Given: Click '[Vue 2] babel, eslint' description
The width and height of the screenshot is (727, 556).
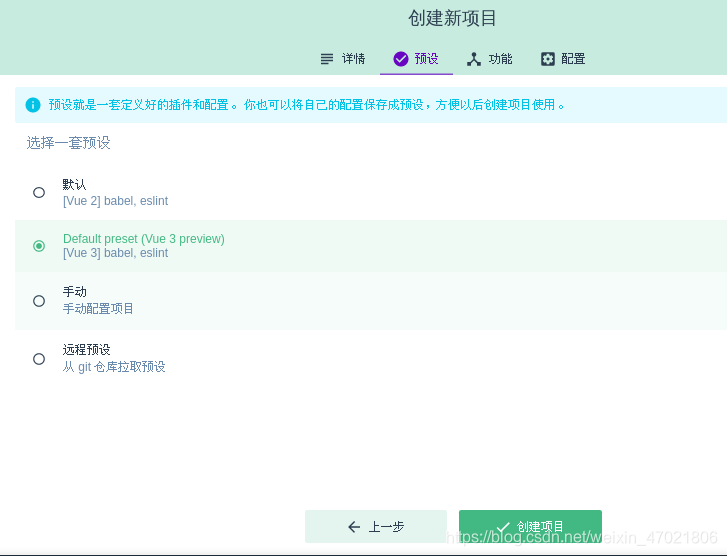Looking at the screenshot, I should click(115, 201).
